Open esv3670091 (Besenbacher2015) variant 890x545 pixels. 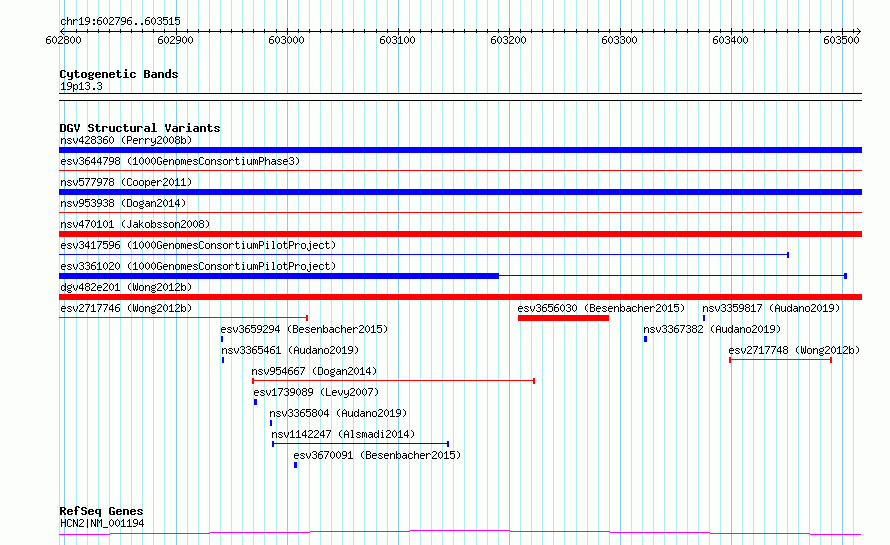click(x=377, y=455)
